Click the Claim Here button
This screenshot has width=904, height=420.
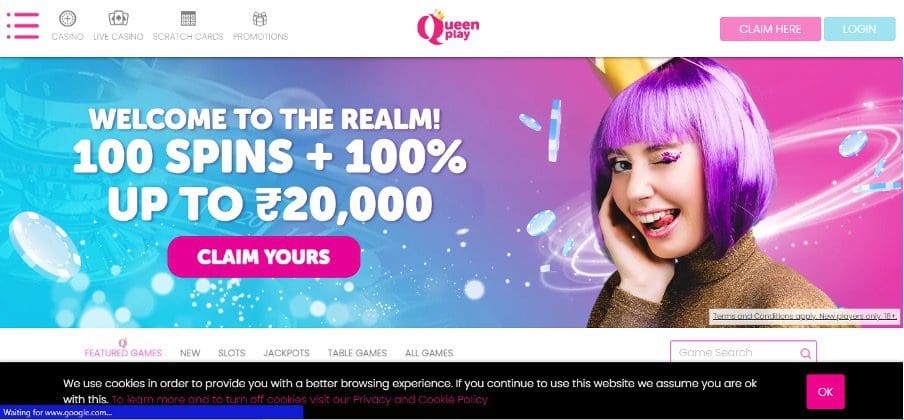[770, 29]
